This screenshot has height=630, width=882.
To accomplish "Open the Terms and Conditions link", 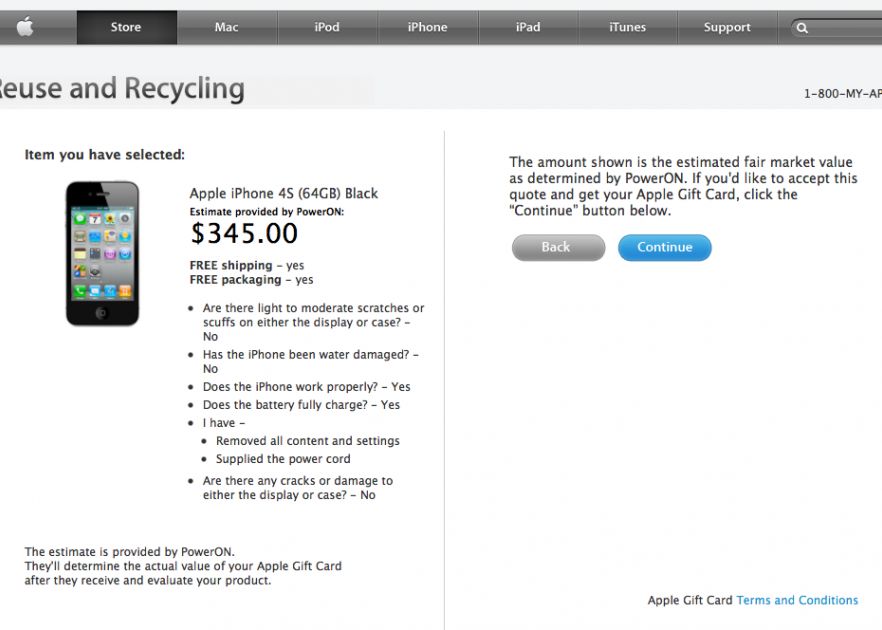I will click(797, 600).
